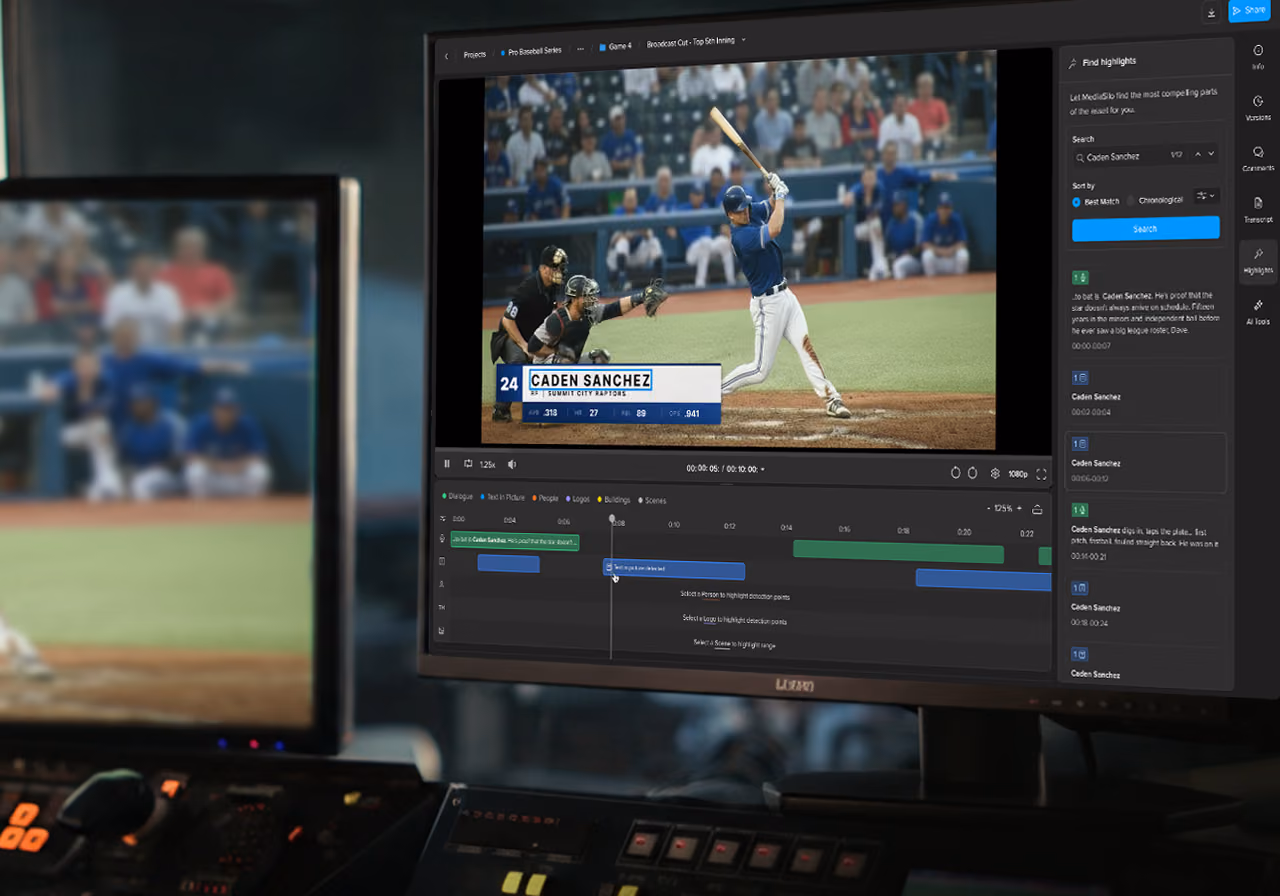This screenshot has width=1280, height=896.
Task: Click the blue Search button
Action: (x=1145, y=229)
